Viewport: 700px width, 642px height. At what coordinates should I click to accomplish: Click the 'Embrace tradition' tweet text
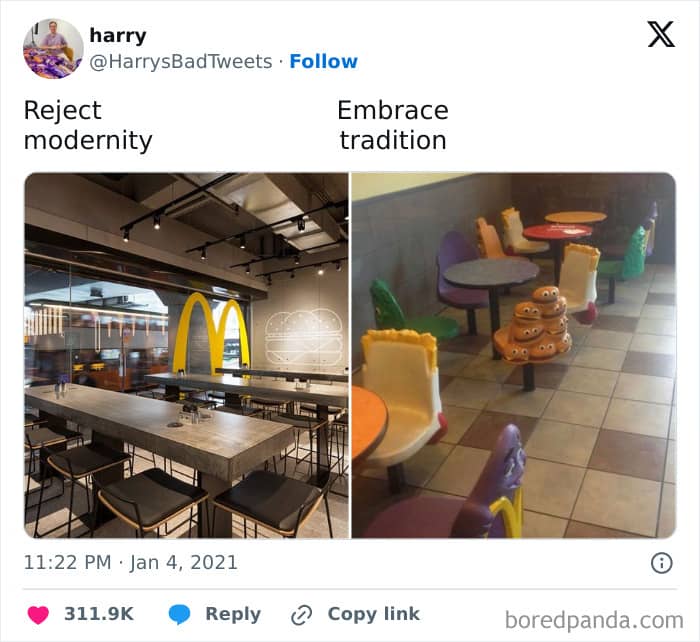(393, 125)
